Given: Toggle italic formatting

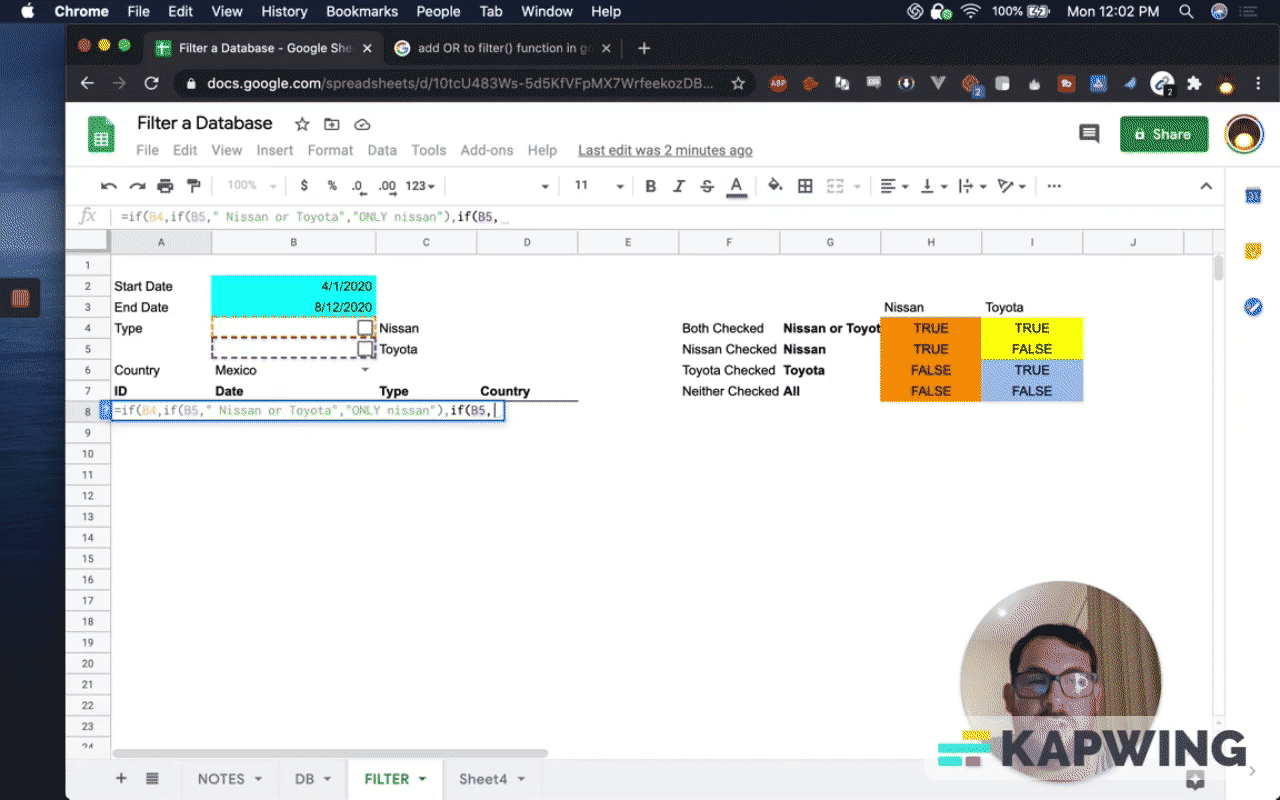Looking at the screenshot, I should click(x=679, y=186).
